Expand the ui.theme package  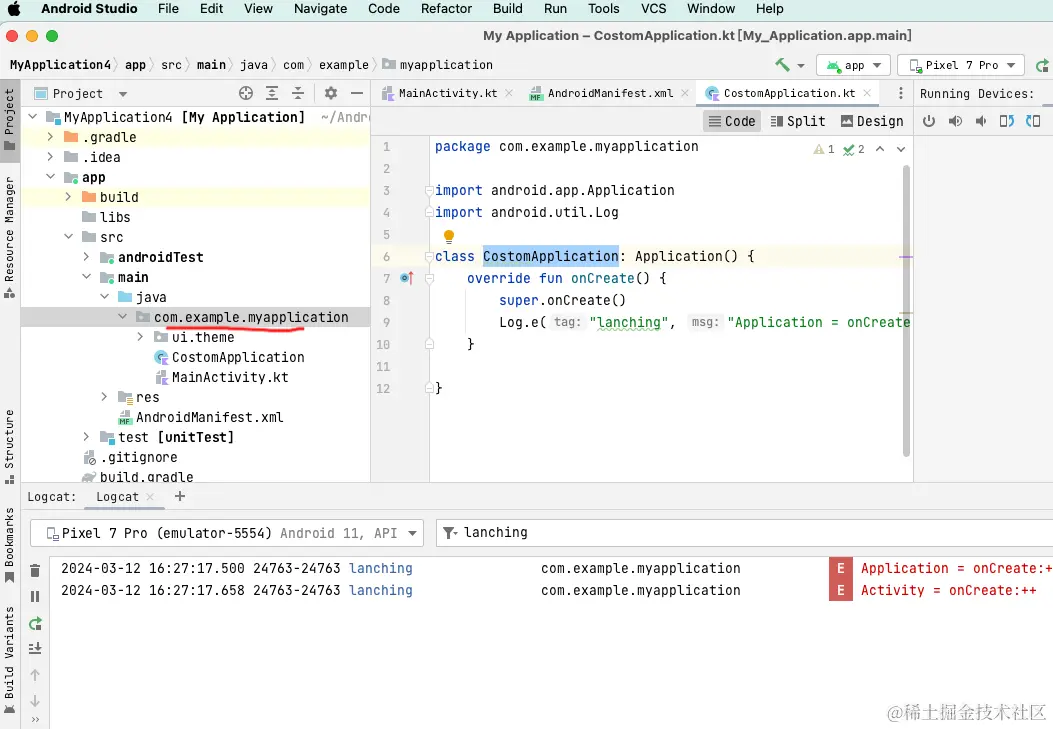[140, 337]
